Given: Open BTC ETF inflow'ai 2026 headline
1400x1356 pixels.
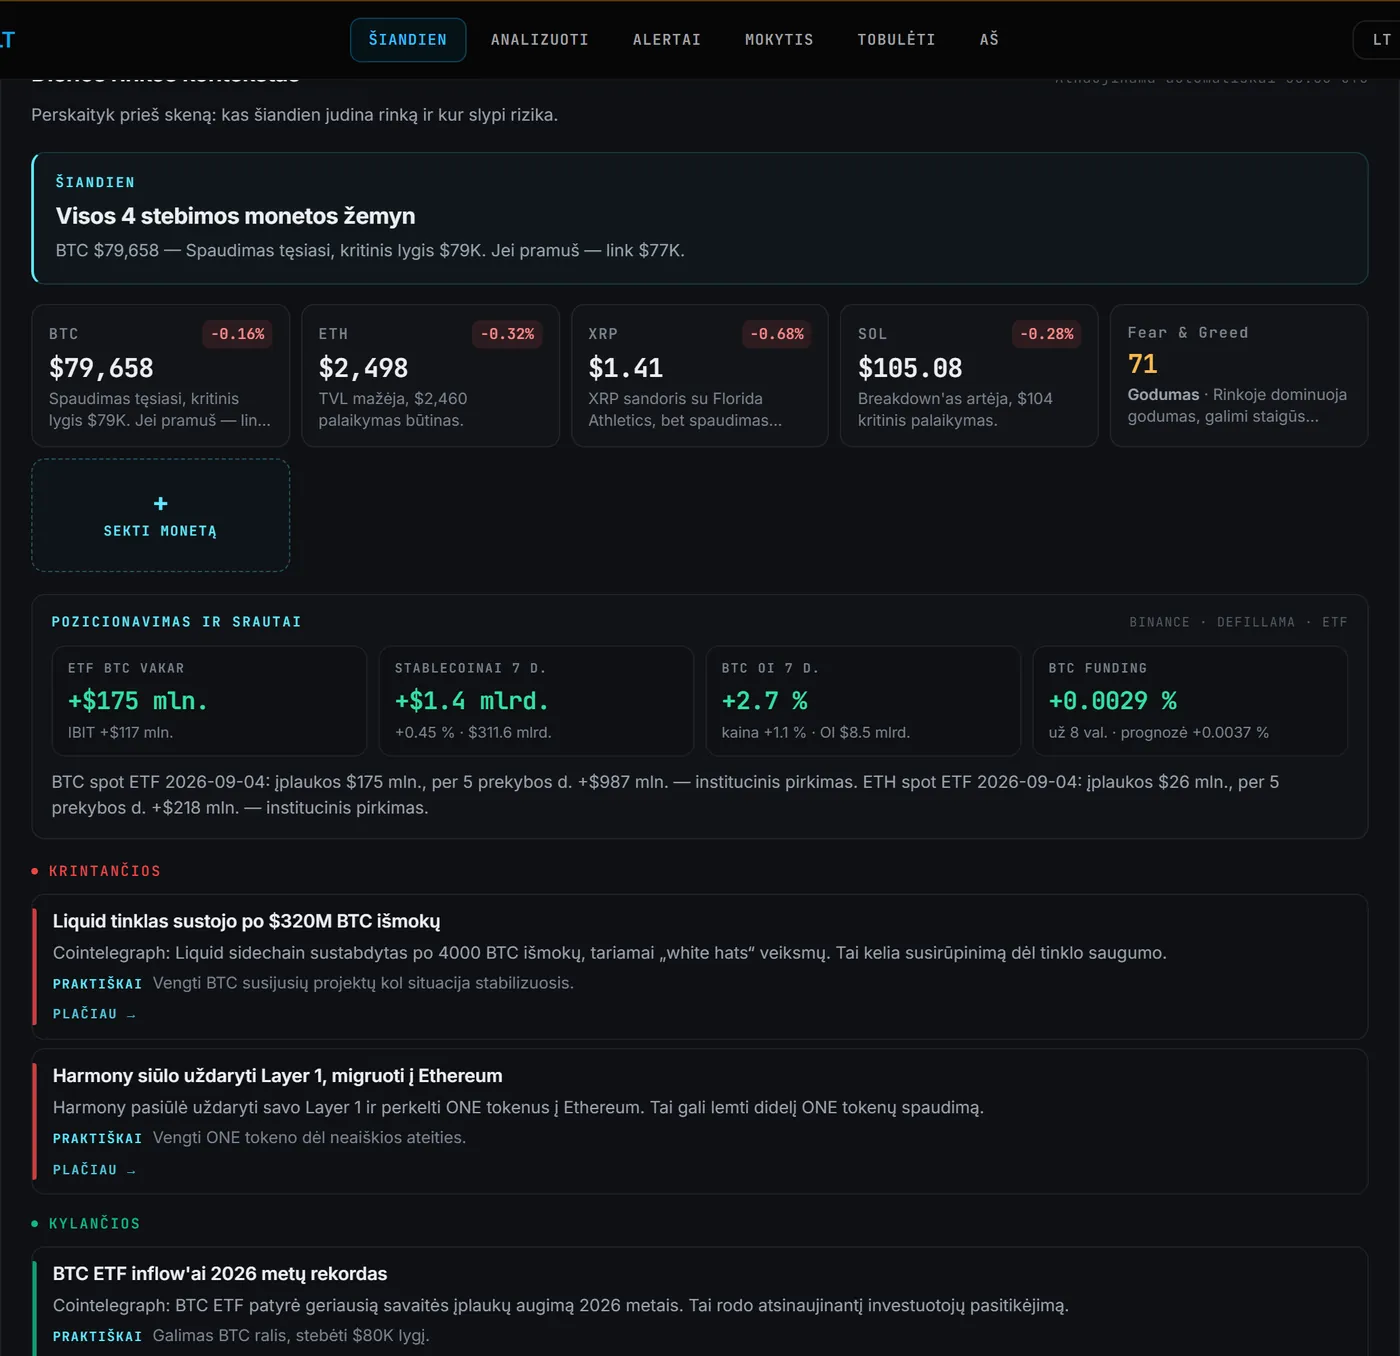Looking at the screenshot, I should pyautogui.click(x=220, y=1274).
